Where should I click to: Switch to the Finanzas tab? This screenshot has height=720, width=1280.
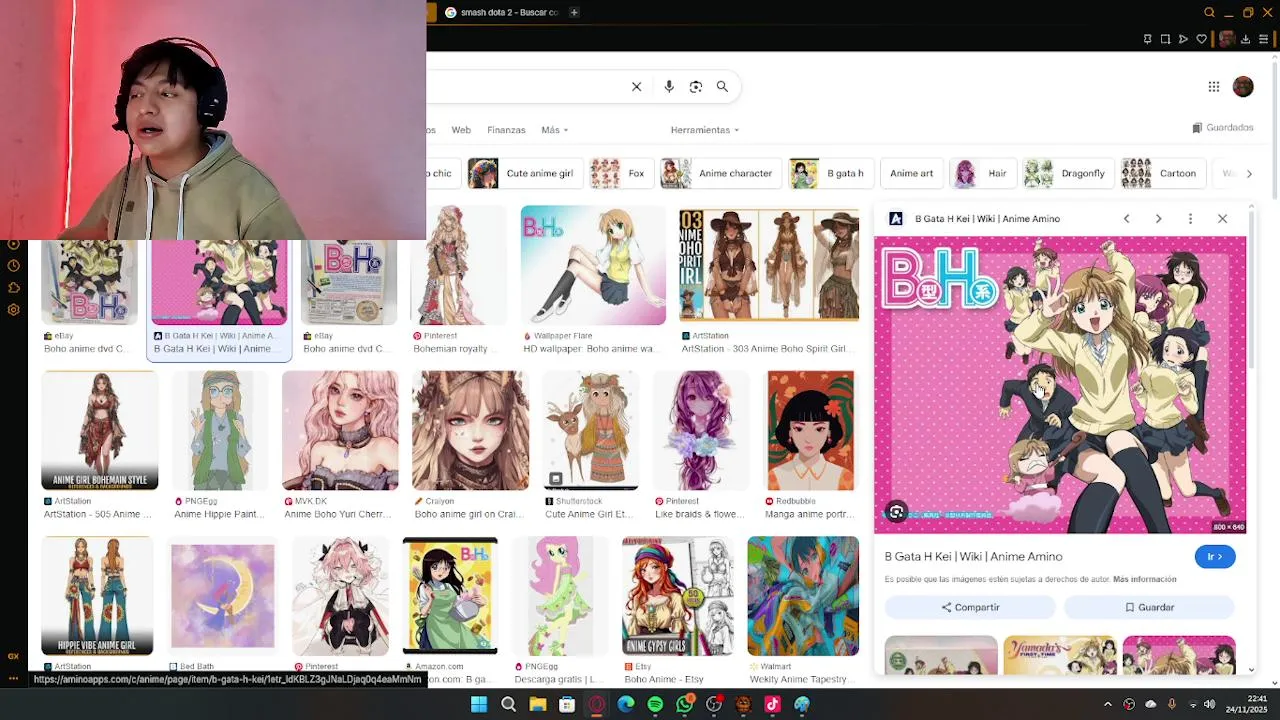tap(506, 130)
